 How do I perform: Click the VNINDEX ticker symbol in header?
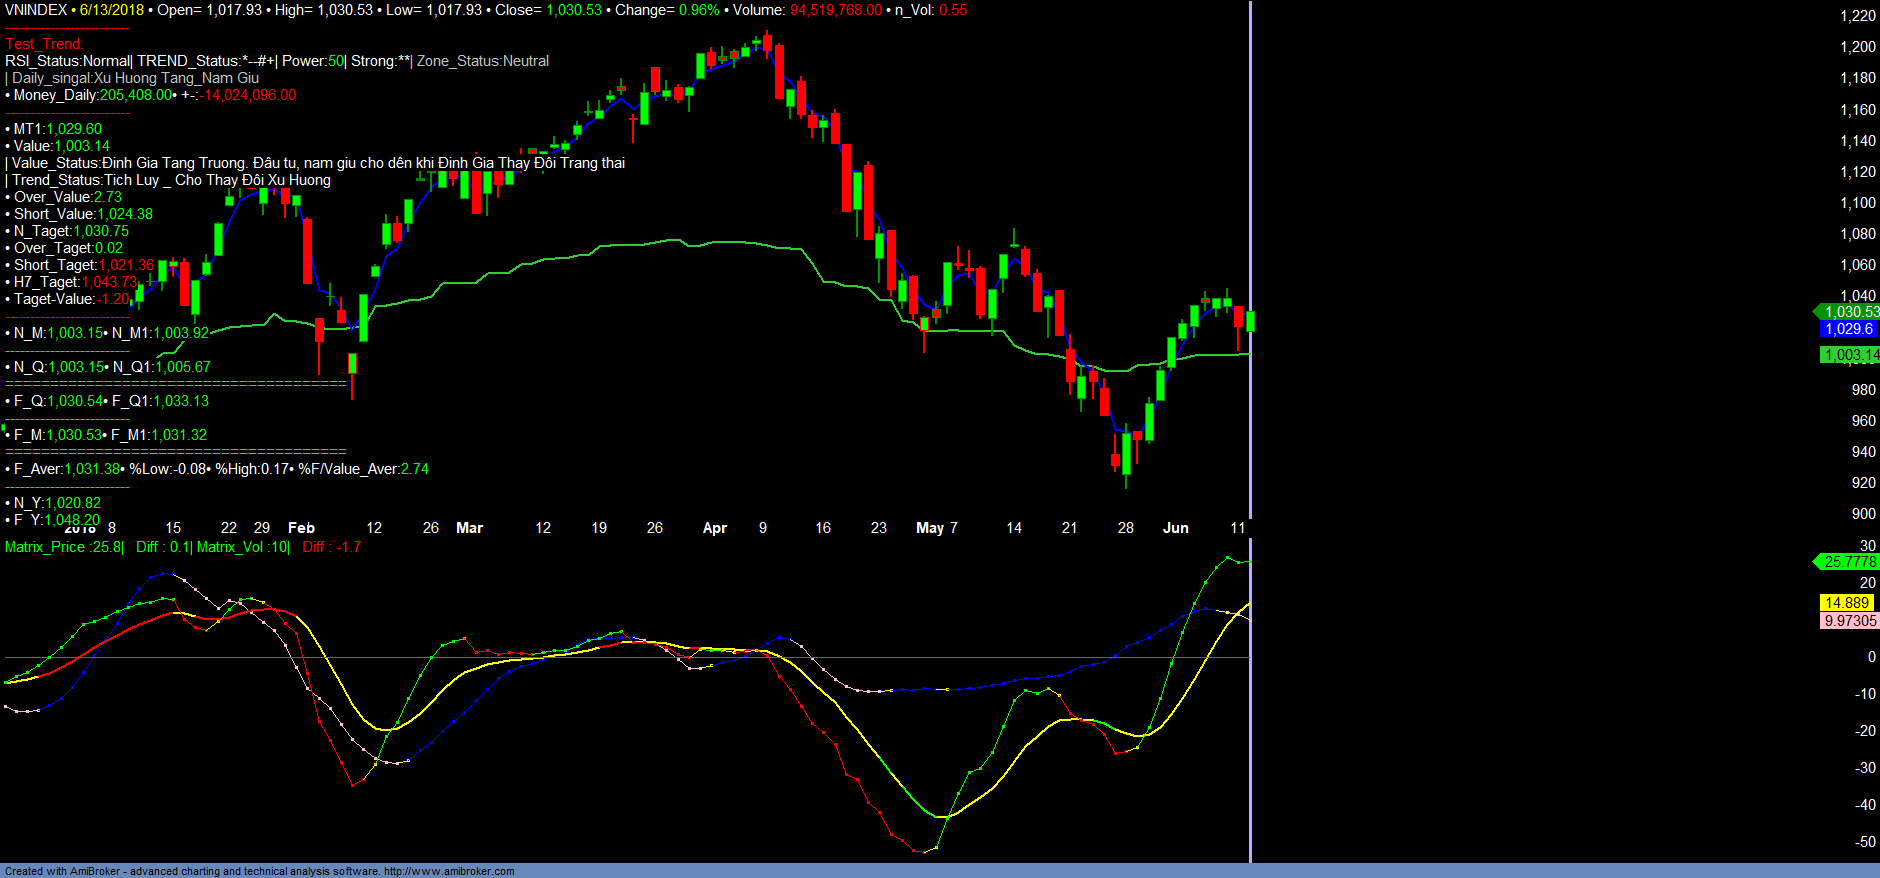click(36, 10)
